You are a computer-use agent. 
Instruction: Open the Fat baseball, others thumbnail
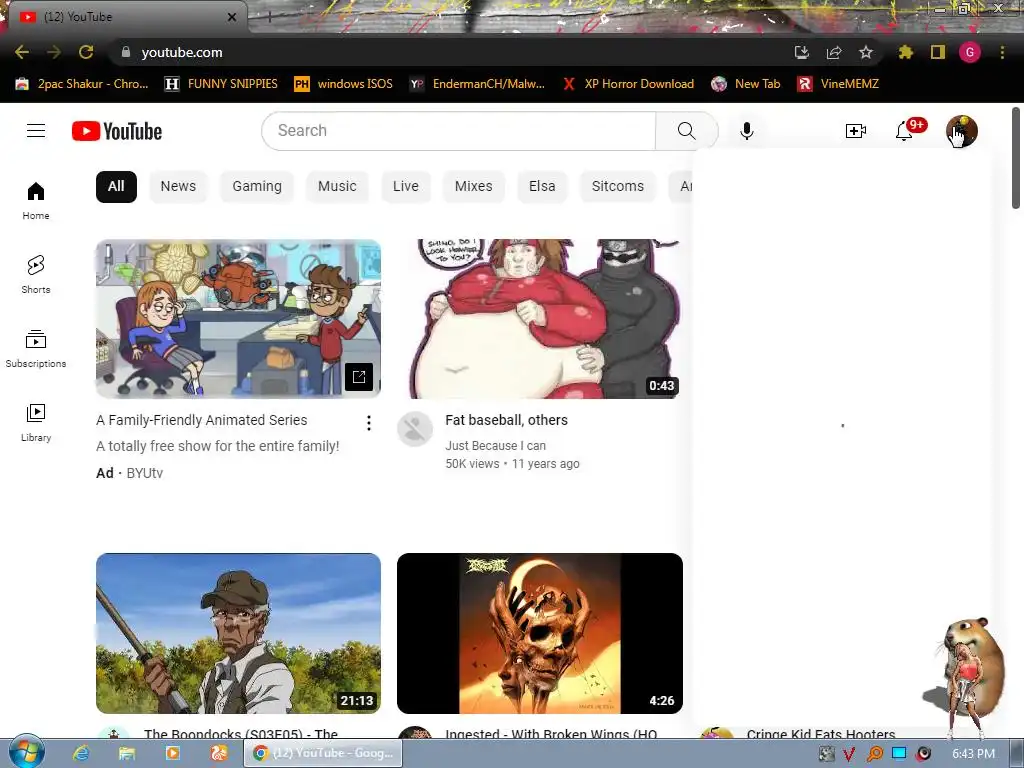[x=540, y=319]
